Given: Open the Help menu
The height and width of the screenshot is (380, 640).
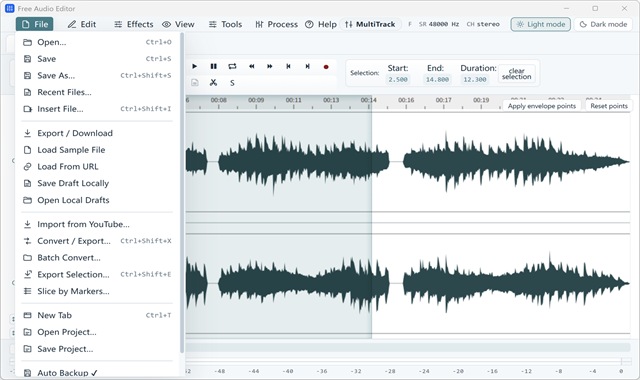Looking at the screenshot, I should tap(321, 24).
